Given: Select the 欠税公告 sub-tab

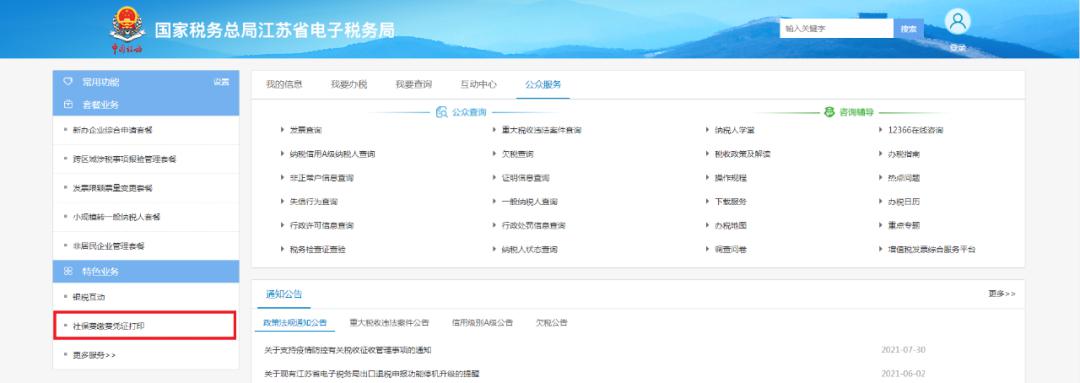Looking at the screenshot, I should point(552,322).
